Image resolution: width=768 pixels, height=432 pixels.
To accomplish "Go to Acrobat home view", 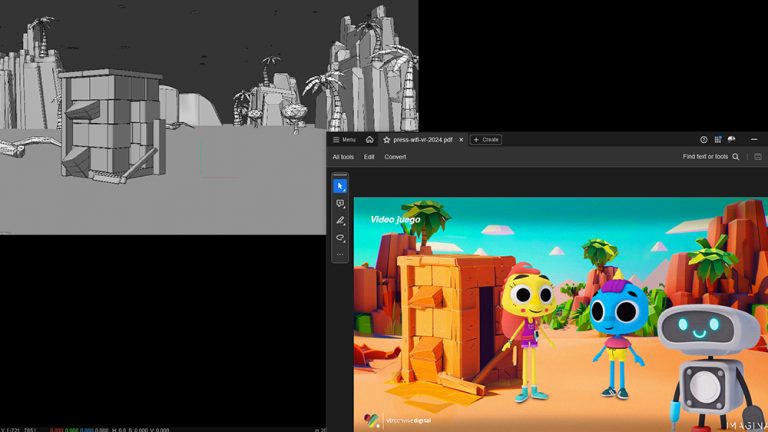I will [370, 140].
